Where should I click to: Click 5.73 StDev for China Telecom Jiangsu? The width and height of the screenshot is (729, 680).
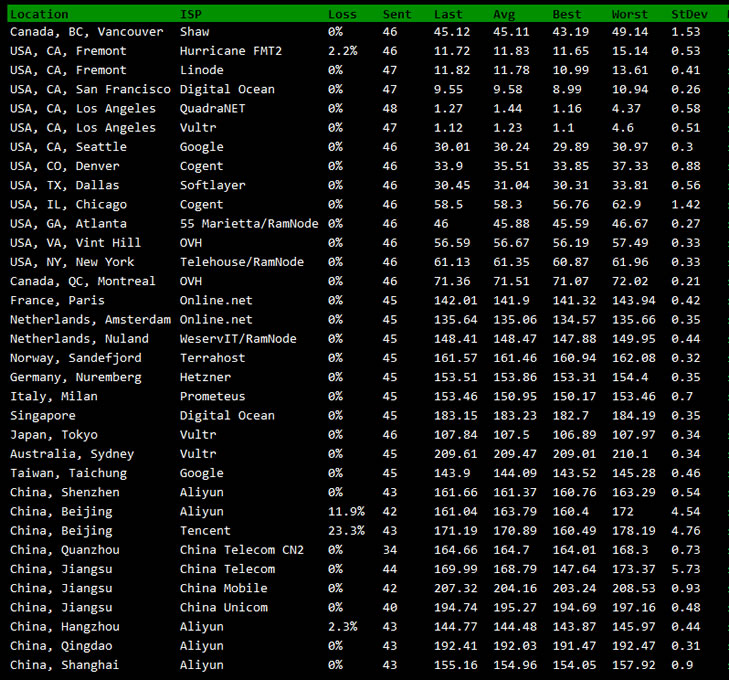[x=685, y=569]
